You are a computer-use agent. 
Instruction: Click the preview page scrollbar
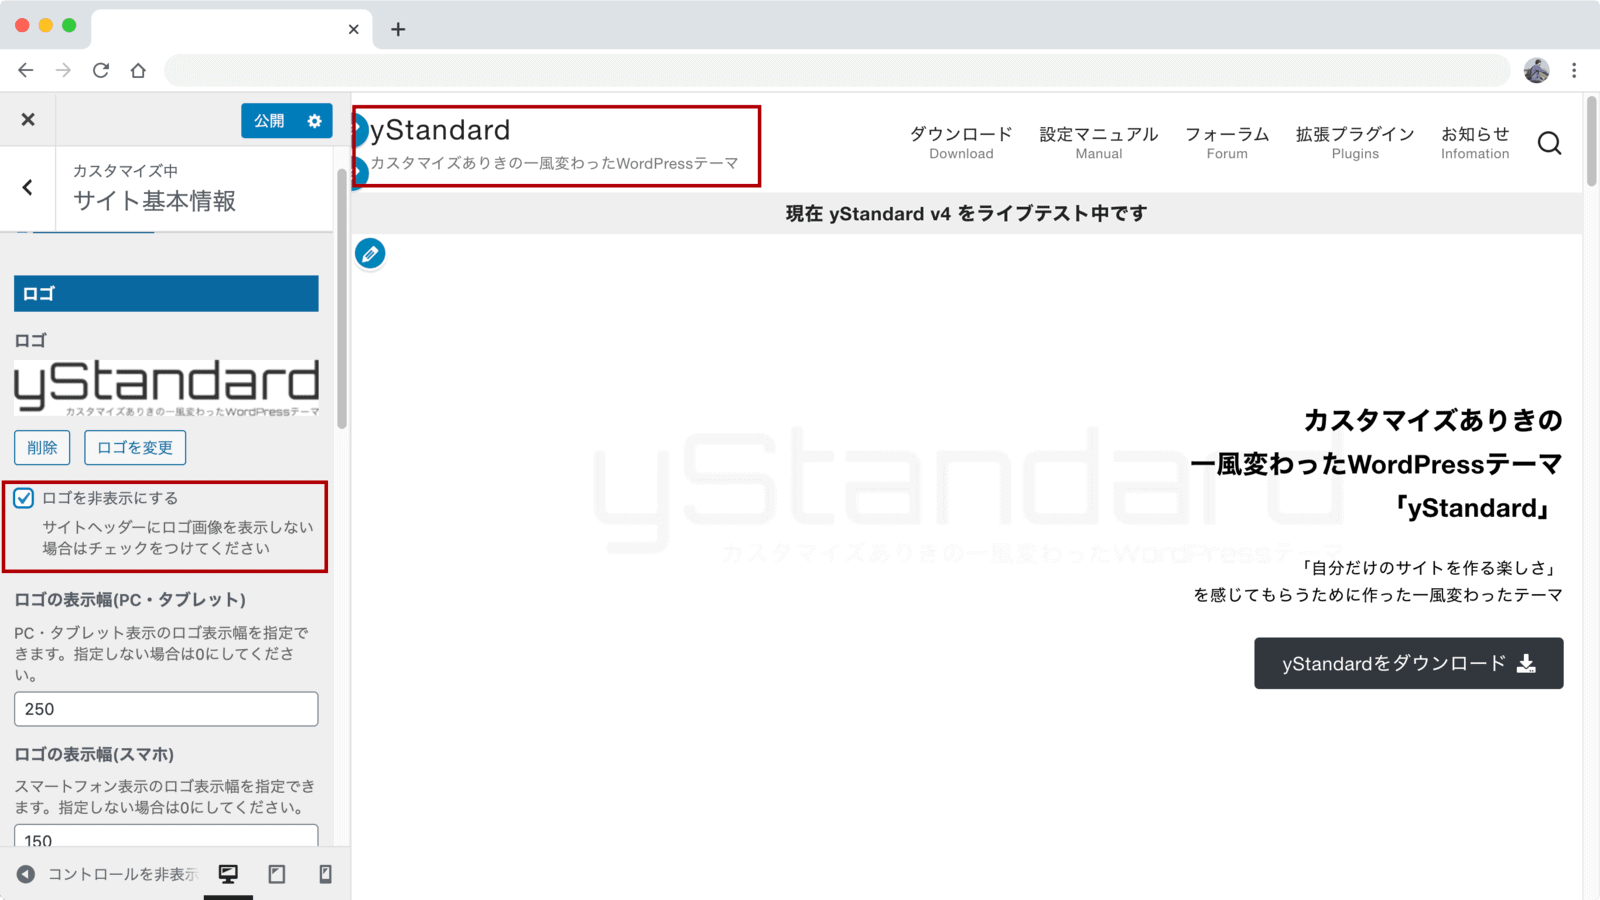coord(1591,141)
